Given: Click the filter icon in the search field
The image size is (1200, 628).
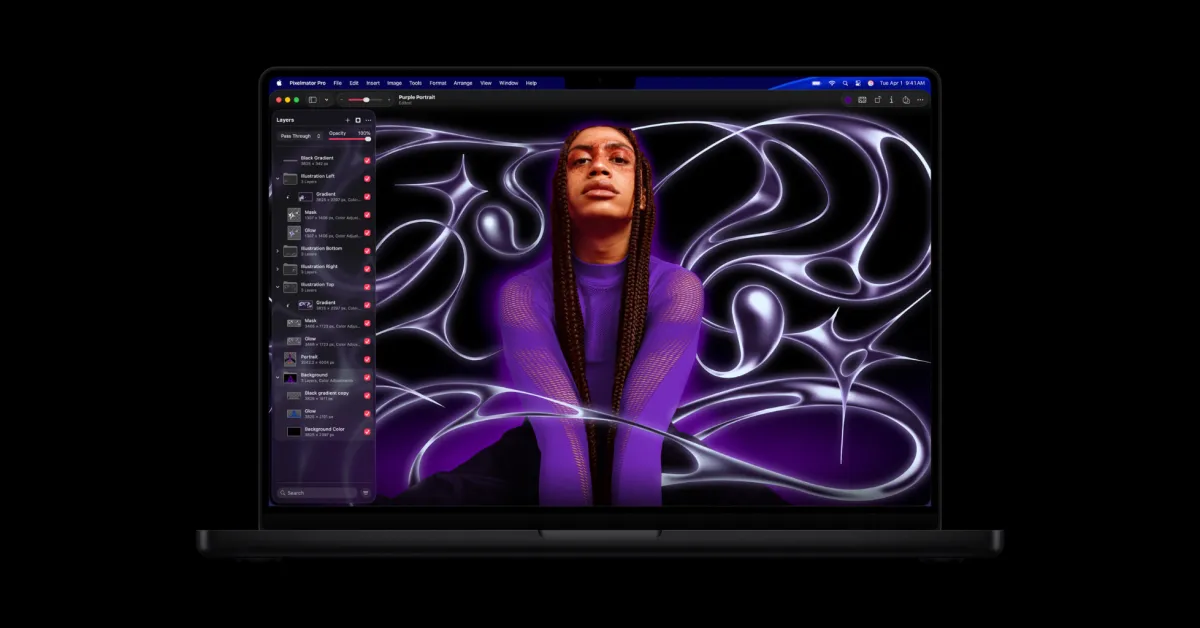Looking at the screenshot, I should click(x=364, y=493).
